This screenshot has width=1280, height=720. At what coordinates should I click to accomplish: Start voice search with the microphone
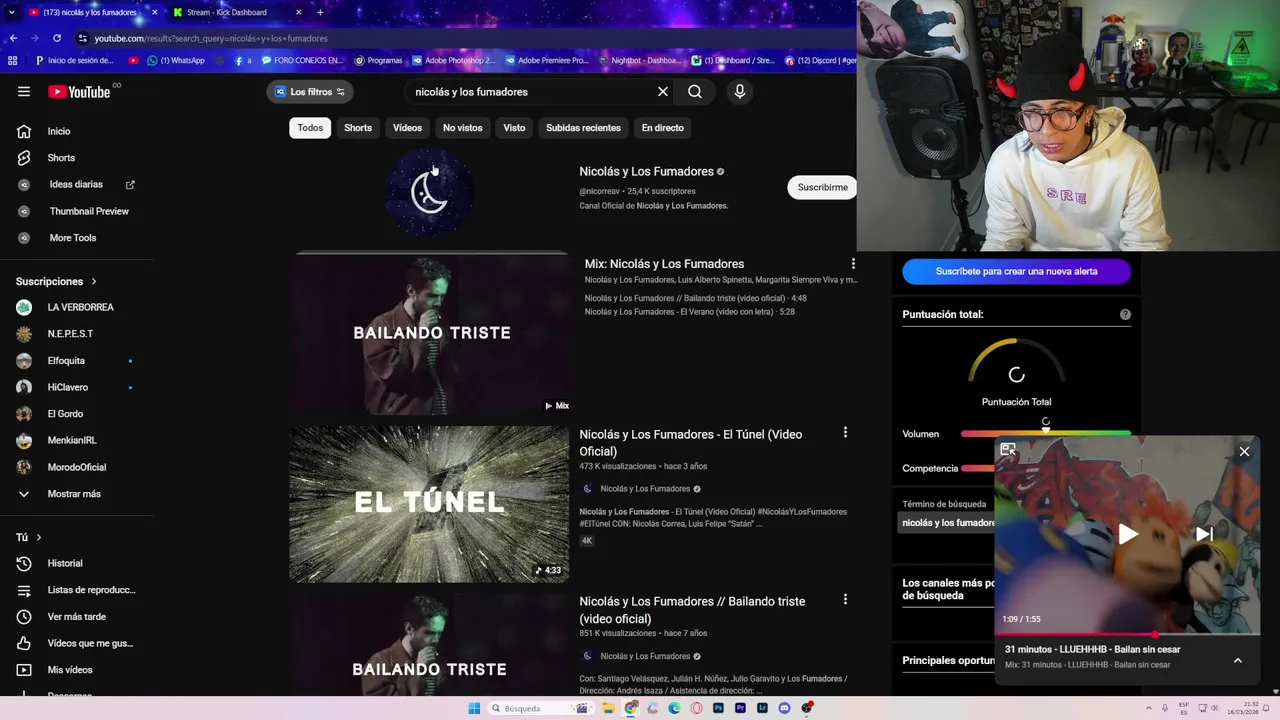pos(740,92)
